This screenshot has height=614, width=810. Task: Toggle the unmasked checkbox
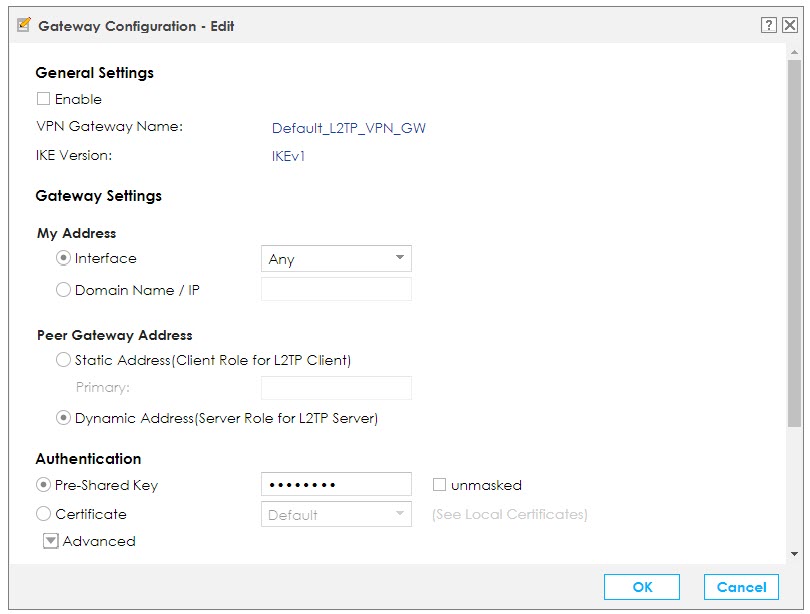pyautogui.click(x=440, y=485)
